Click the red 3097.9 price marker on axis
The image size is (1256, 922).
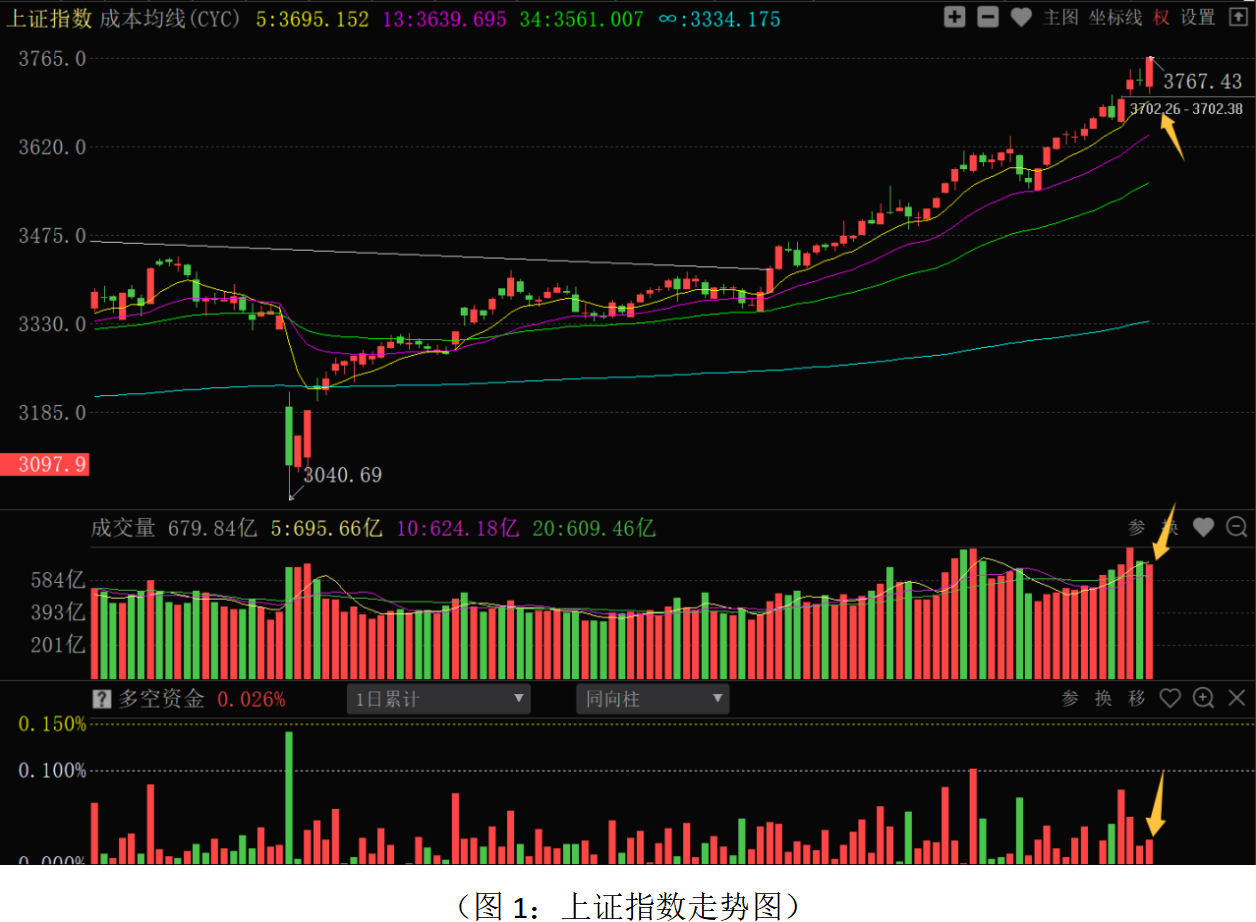click(45, 465)
